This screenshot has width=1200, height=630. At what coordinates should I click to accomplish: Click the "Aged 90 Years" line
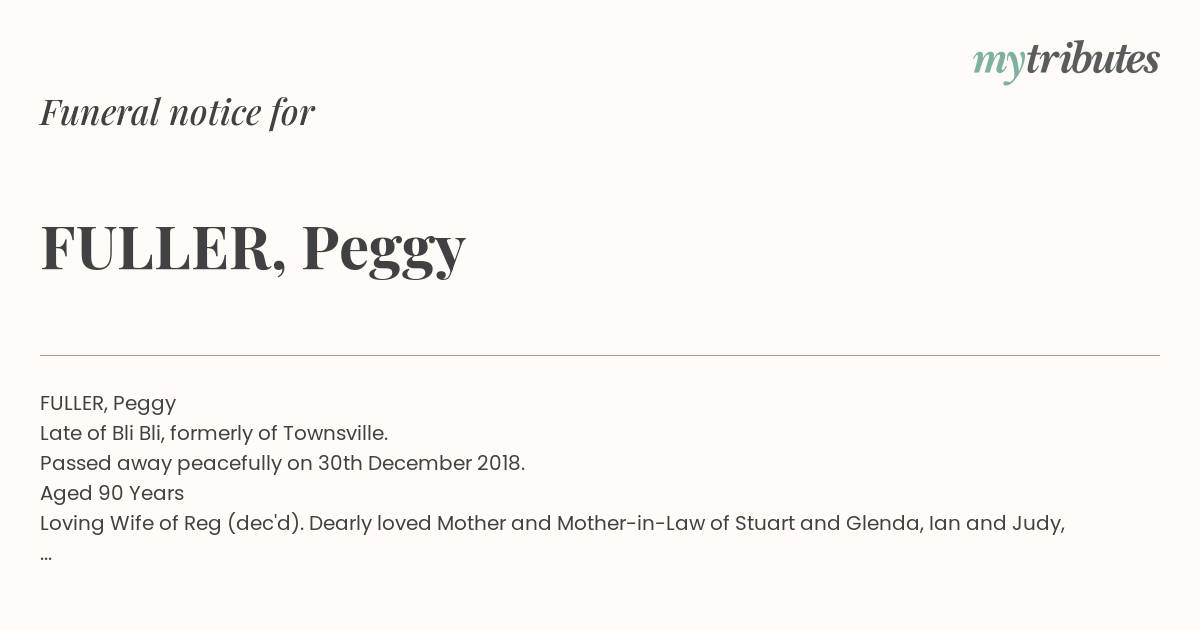click(112, 493)
